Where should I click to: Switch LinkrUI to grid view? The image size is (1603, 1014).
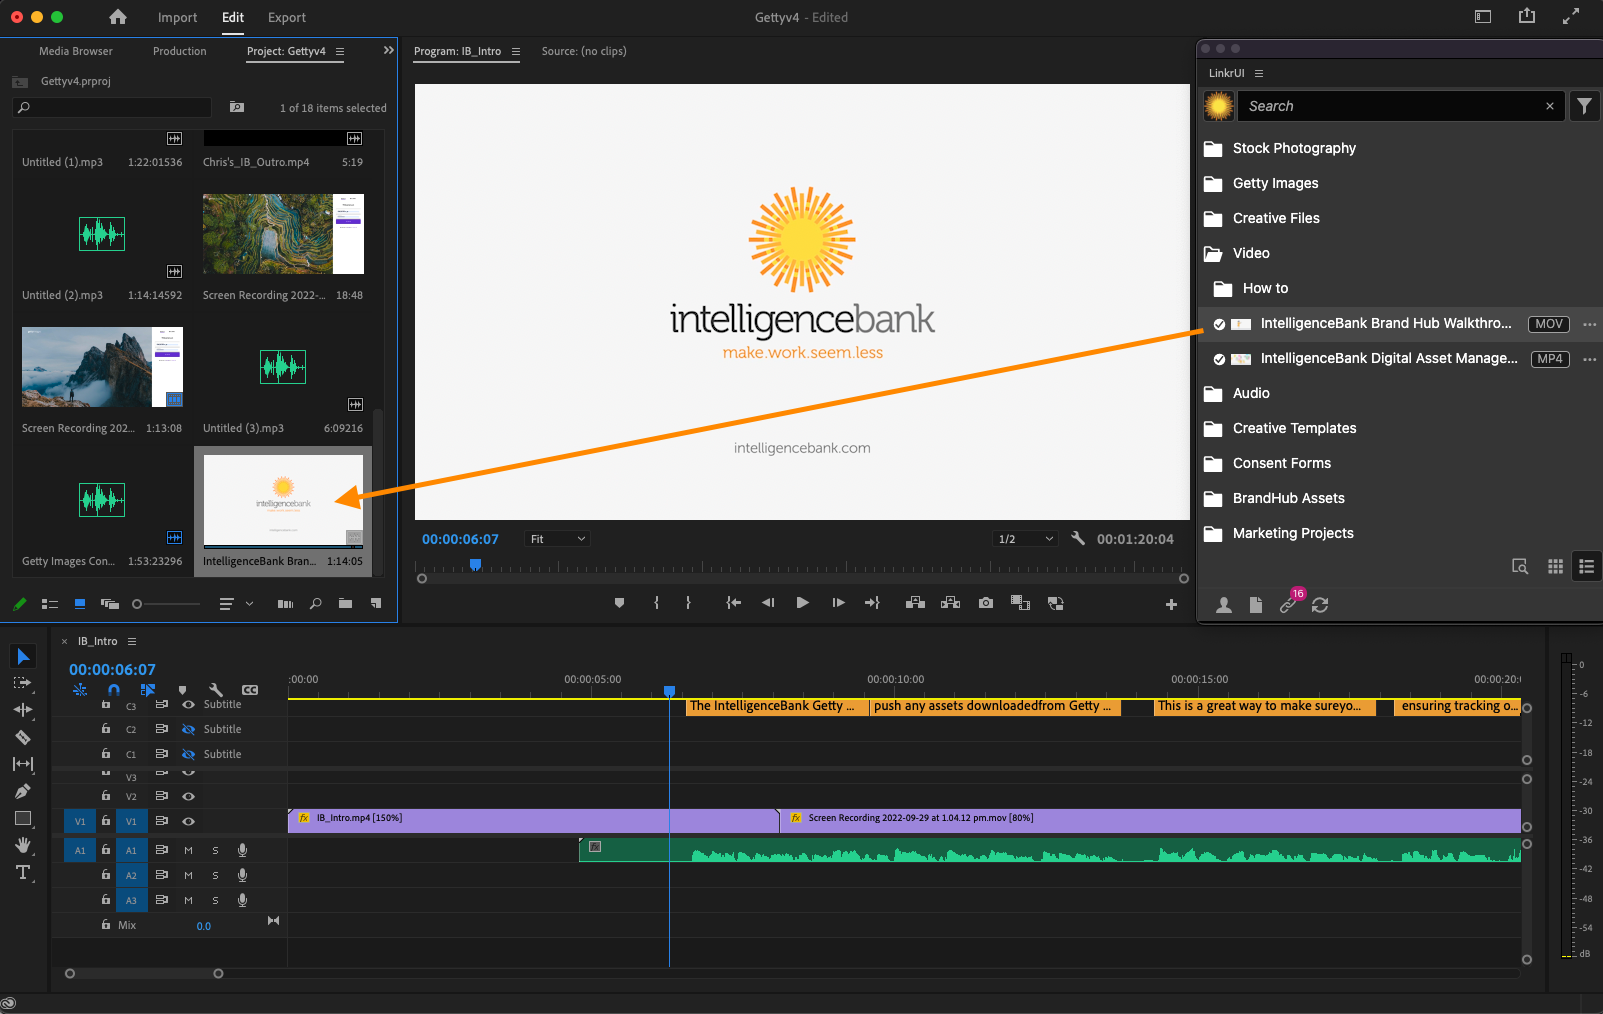pyautogui.click(x=1555, y=567)
